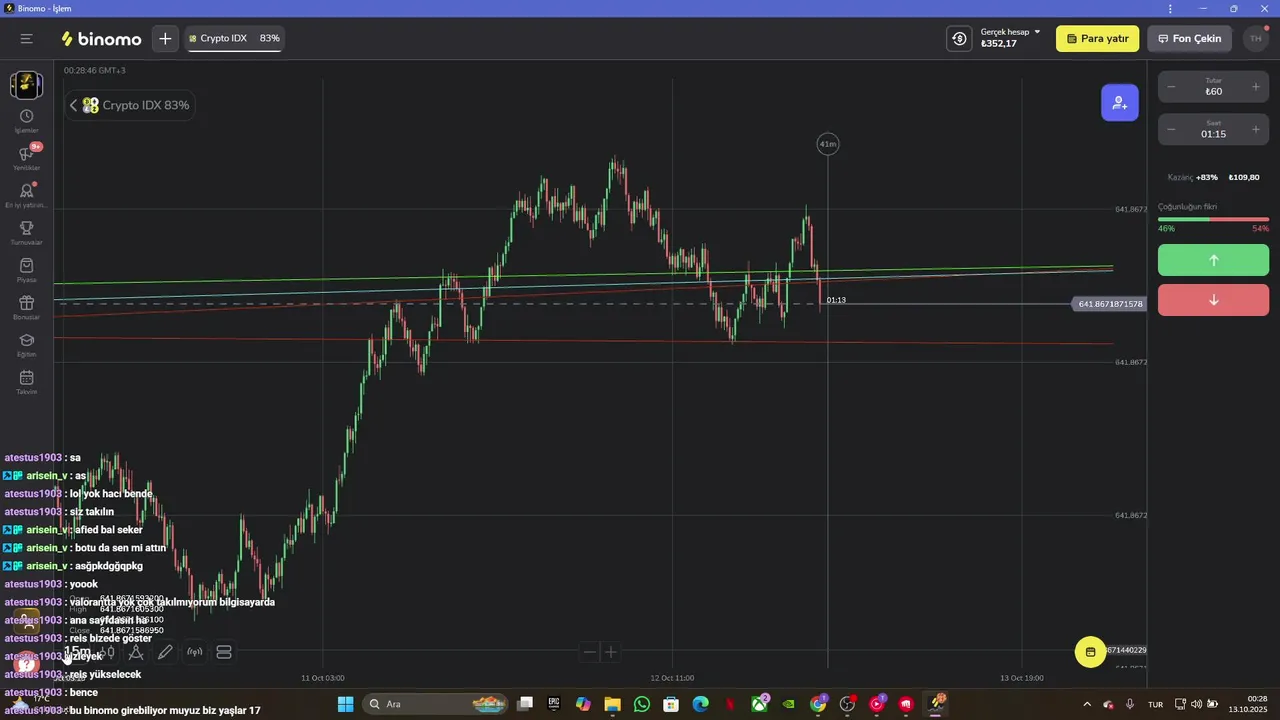Select the Crypto IDX 83% tab
The height and width of the screenshot is (720, 1280).
click(x=234, y=39)
